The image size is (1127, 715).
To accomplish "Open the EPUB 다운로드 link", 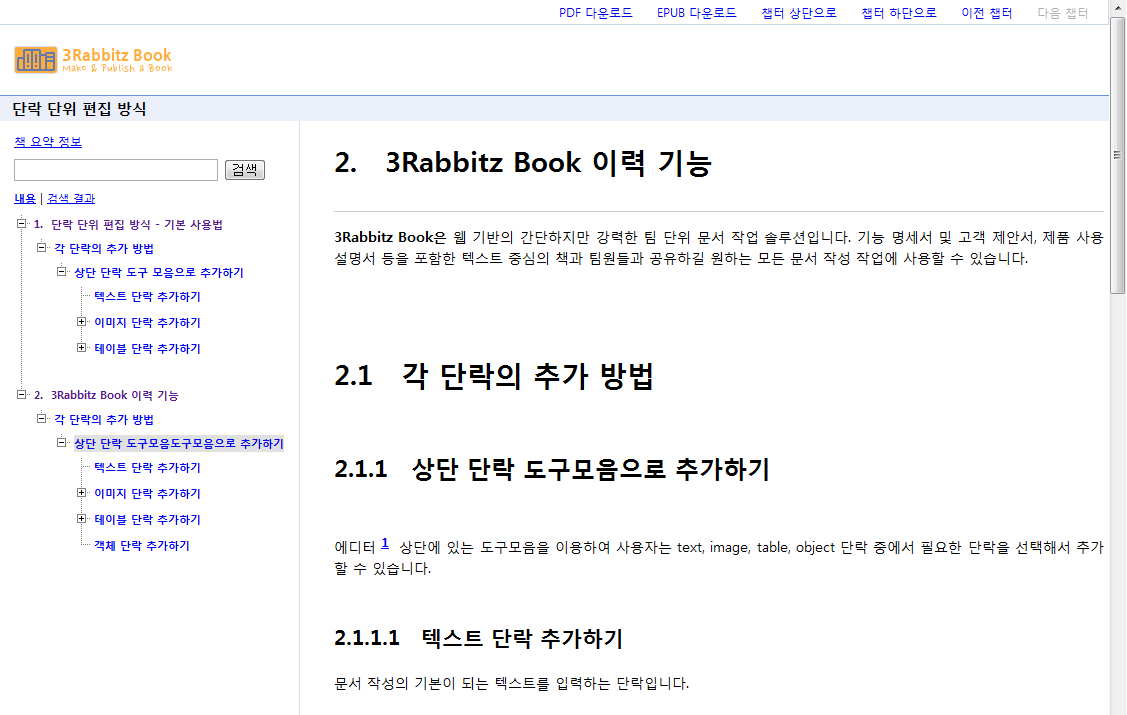I will point(696,13).
